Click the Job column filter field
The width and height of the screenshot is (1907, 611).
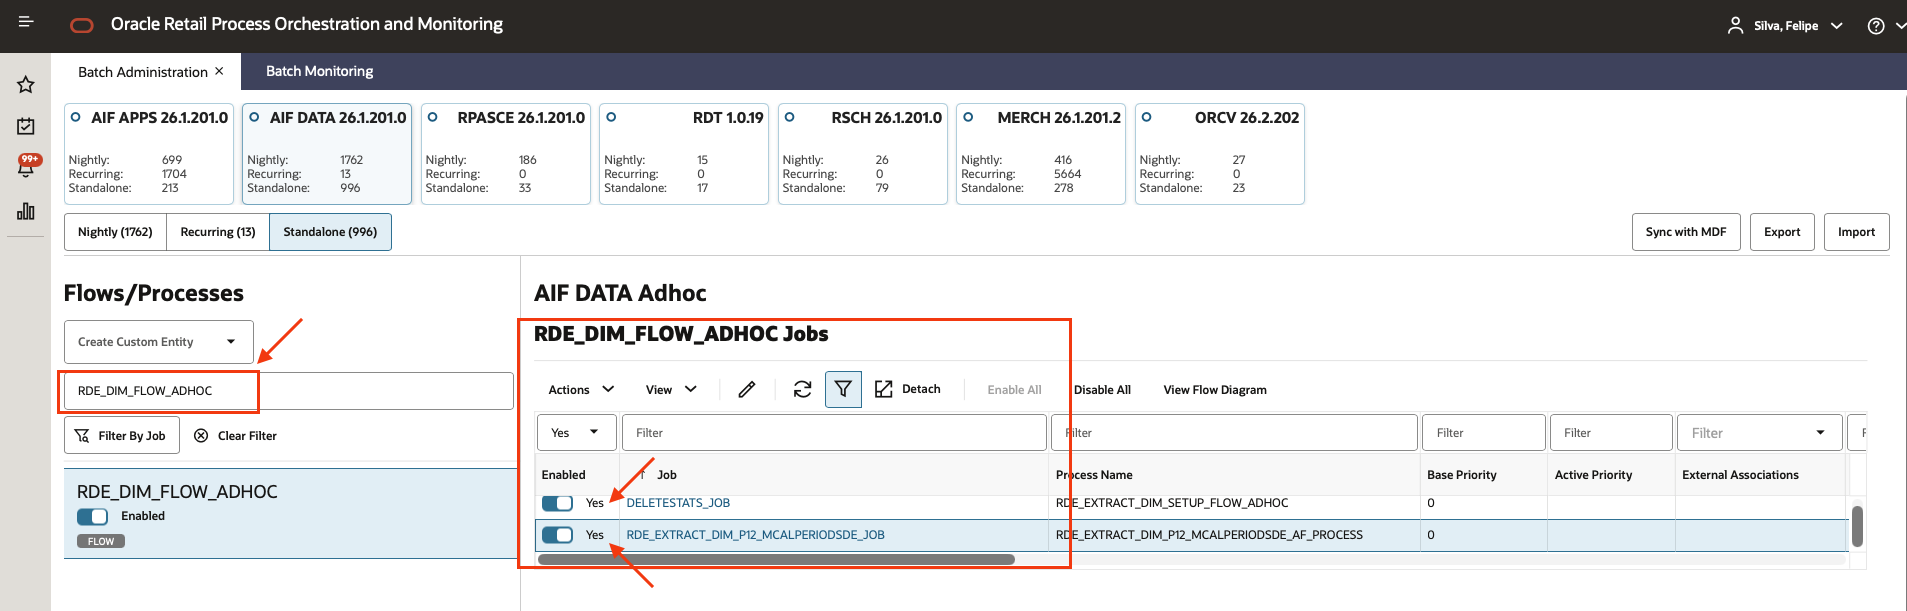pyautogui.click(x=834, y=433)
